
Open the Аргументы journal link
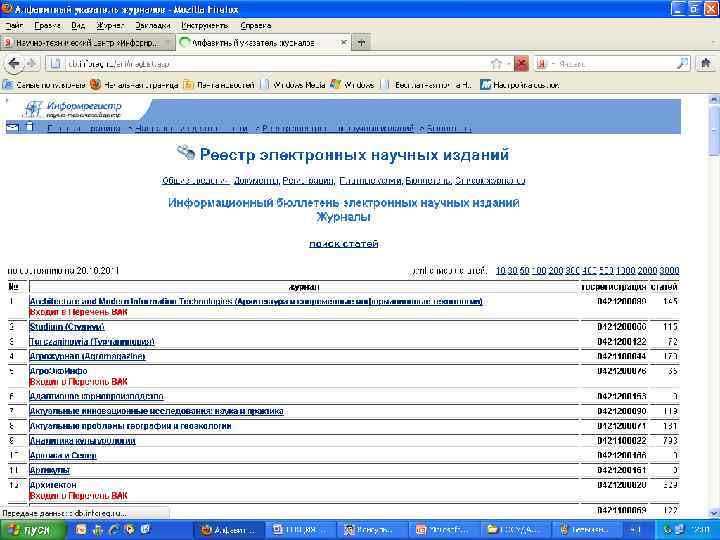(50, 470)
